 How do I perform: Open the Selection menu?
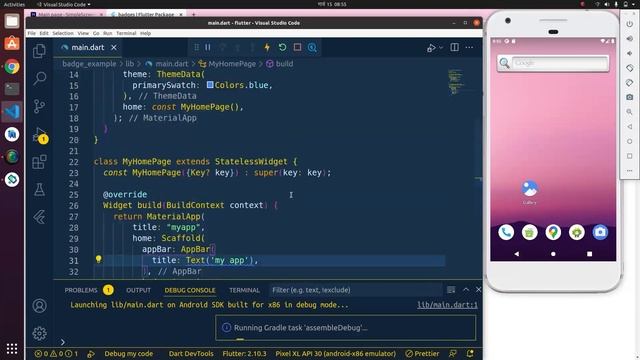coord(63,33)
